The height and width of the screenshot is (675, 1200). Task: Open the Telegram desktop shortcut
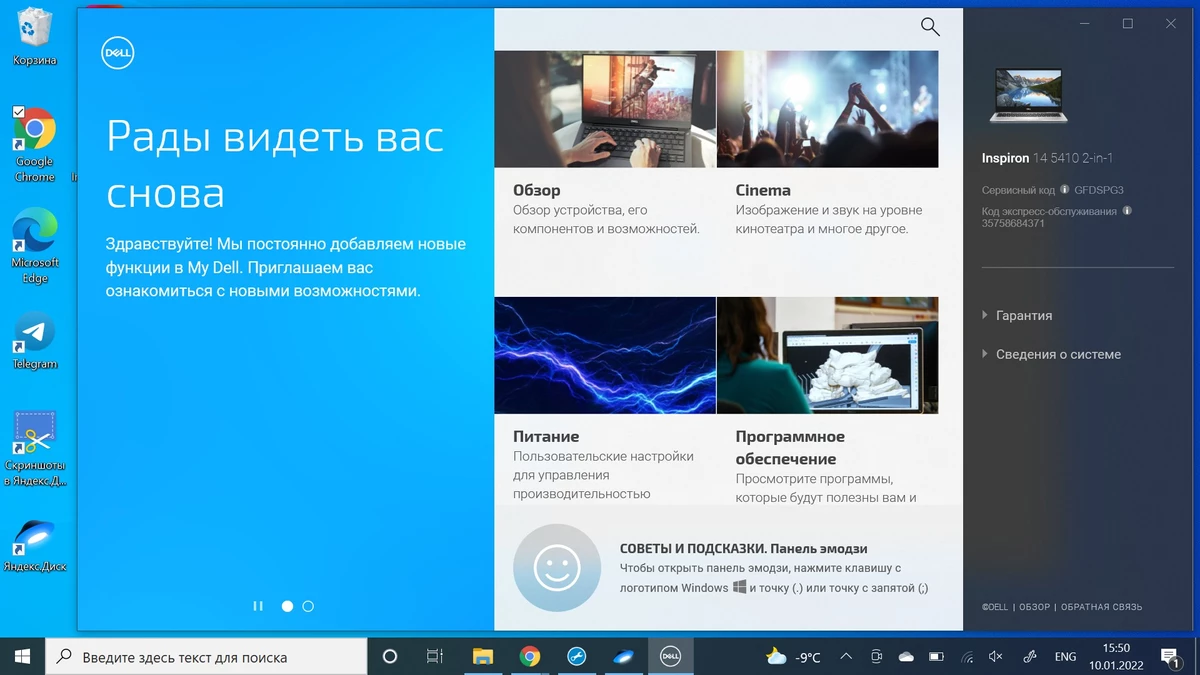click(x=35, y=341)
